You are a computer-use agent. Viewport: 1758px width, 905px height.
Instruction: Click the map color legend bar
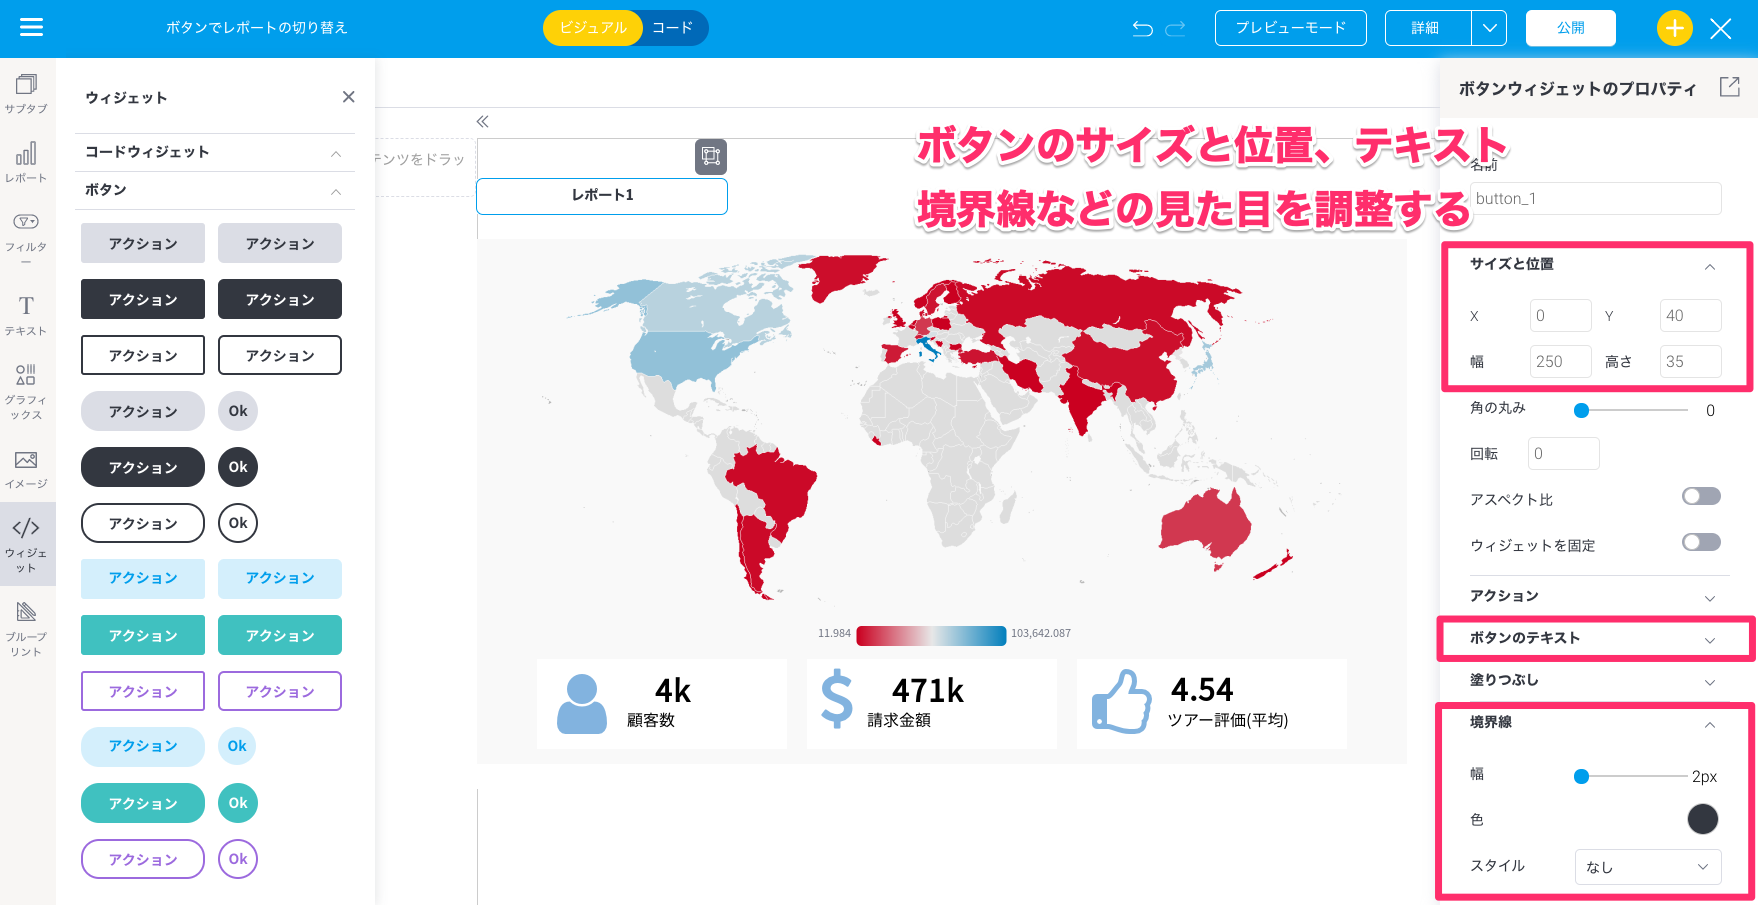931,635
